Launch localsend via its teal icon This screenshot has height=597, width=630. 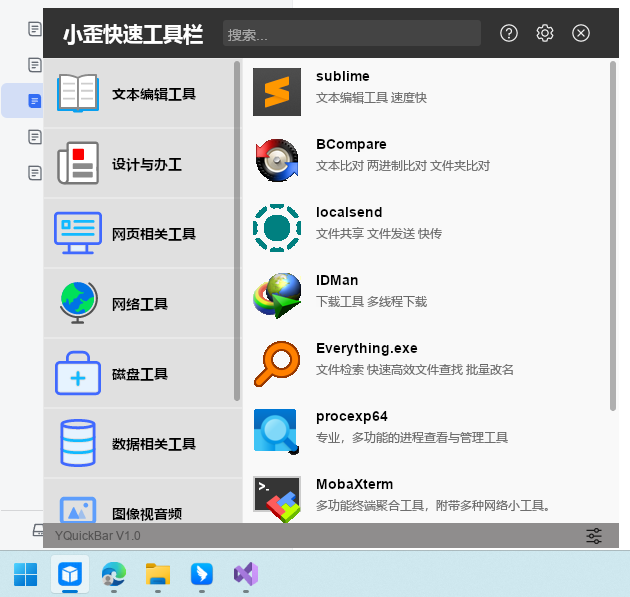point(277,228)
